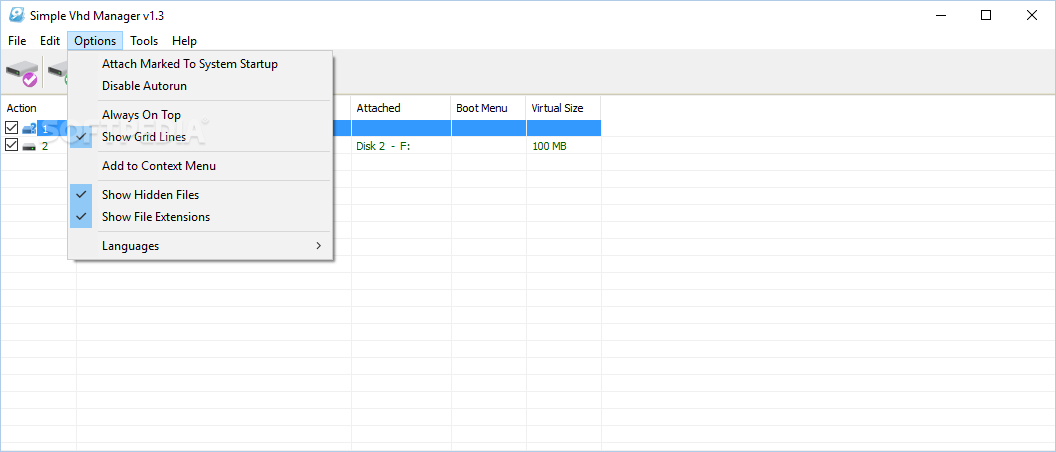Open the Tools menu
Image resolution: width=1056 pixels, height=452 pixels.
click(x=144, y=41)
